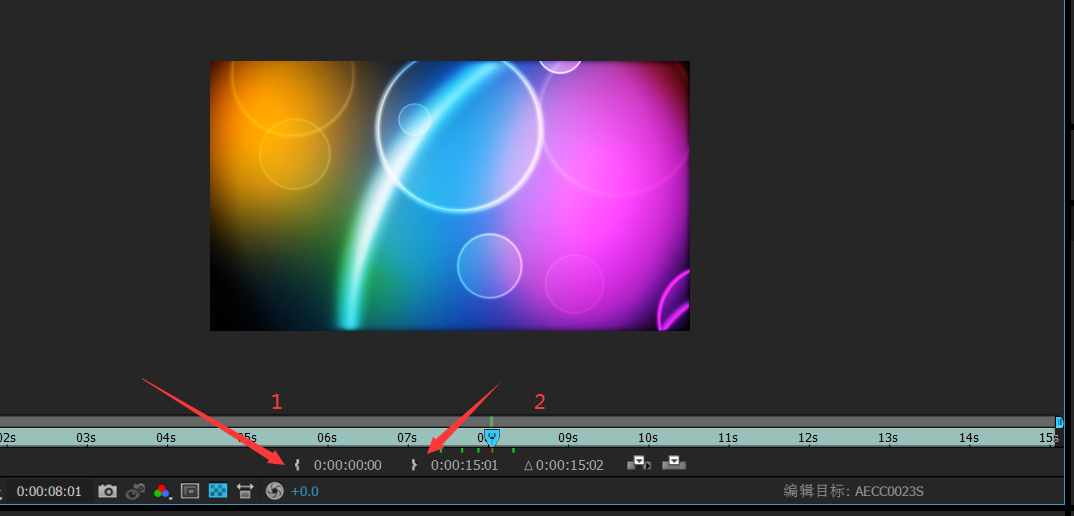The height and width of the screenshot is (516, 1074).
Task: Click the Show Snapshot icon
Action: click(x=136, y=491)
